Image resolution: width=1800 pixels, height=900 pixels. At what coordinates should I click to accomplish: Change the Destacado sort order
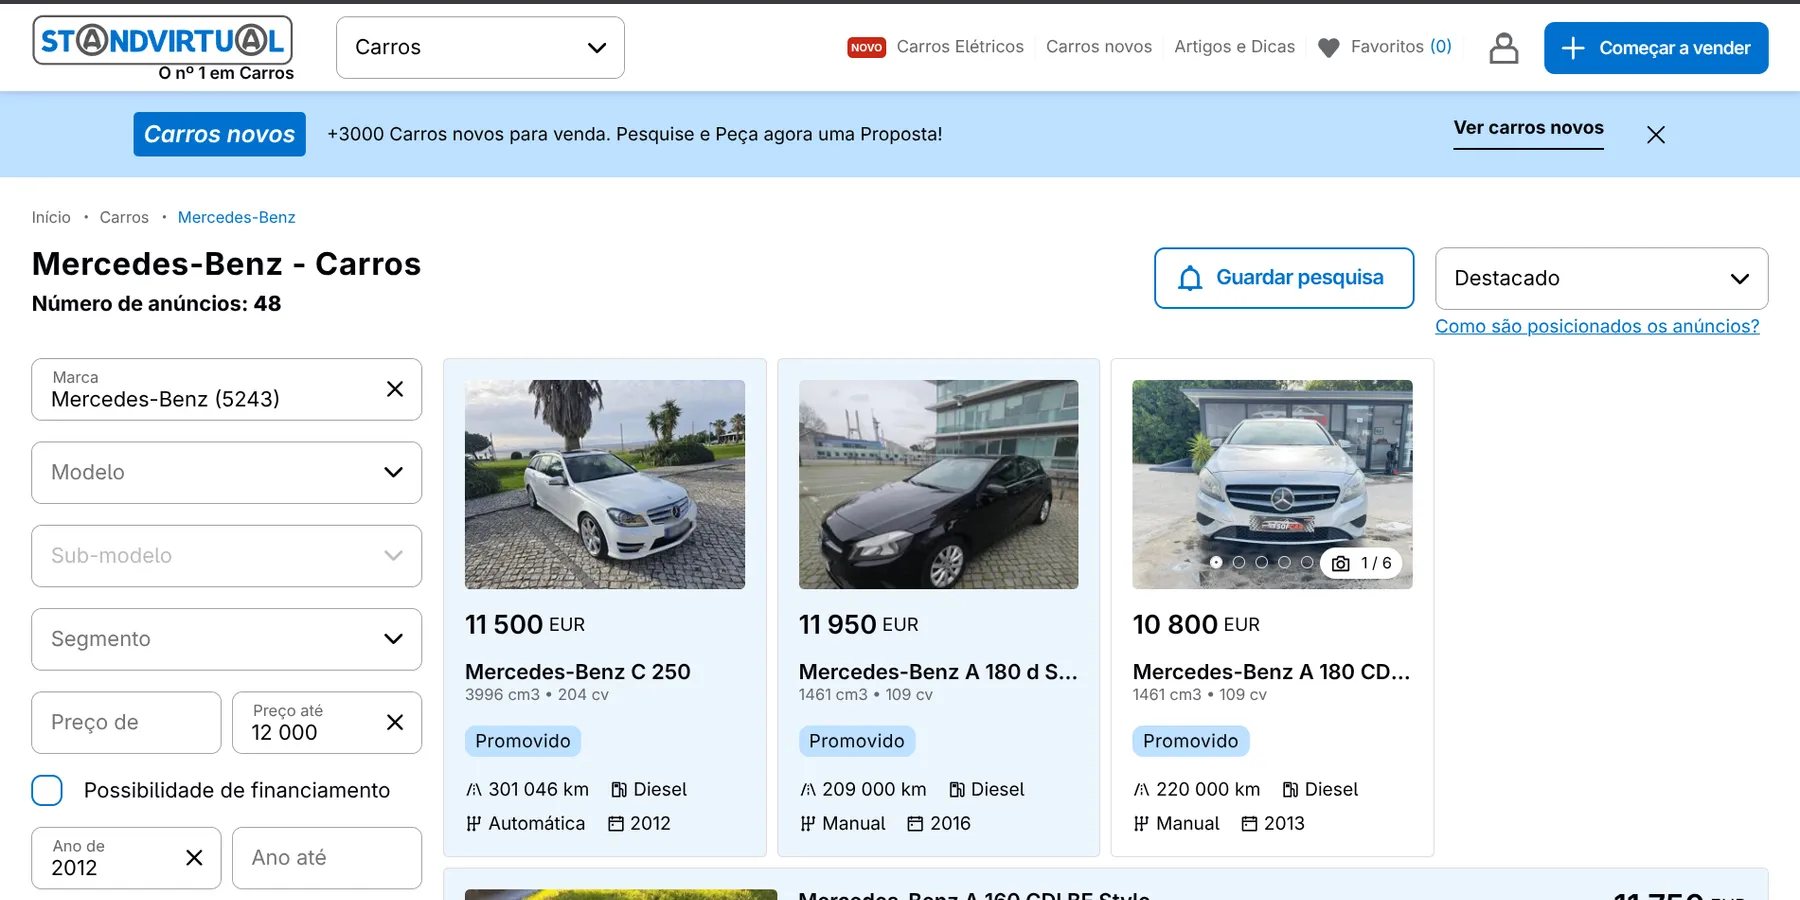coord(1601,278)
